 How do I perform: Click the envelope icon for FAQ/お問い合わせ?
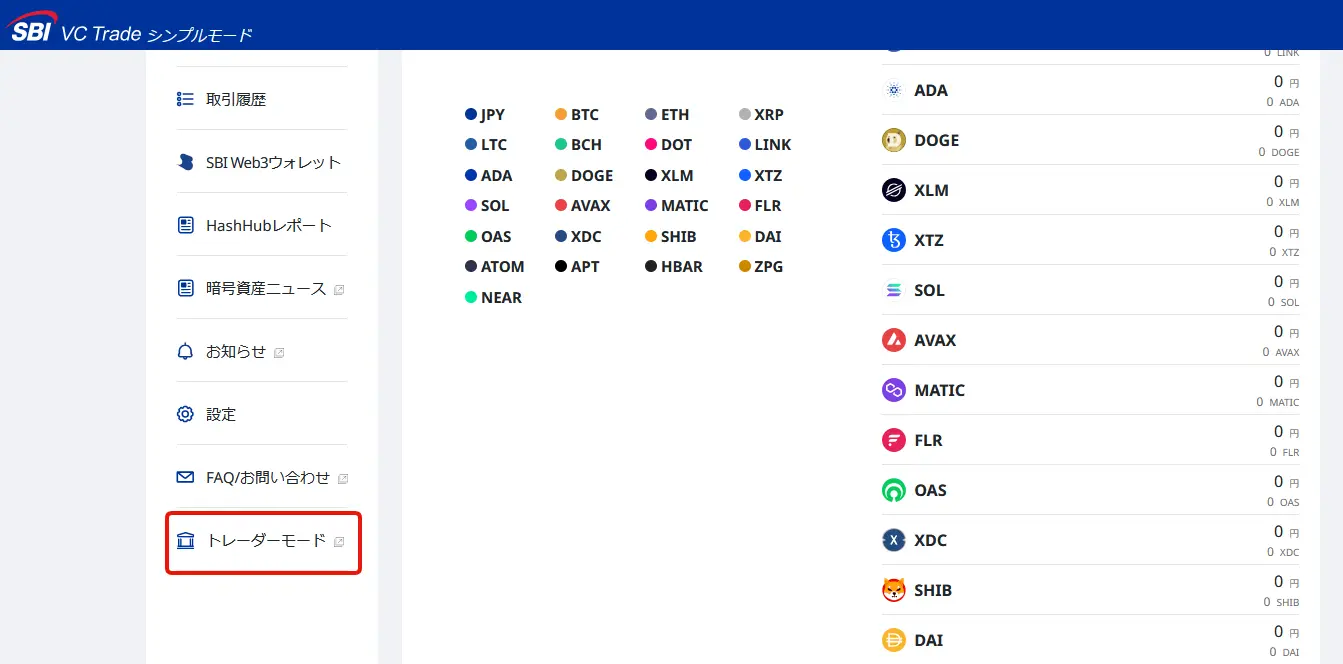[x=185, y=477]
